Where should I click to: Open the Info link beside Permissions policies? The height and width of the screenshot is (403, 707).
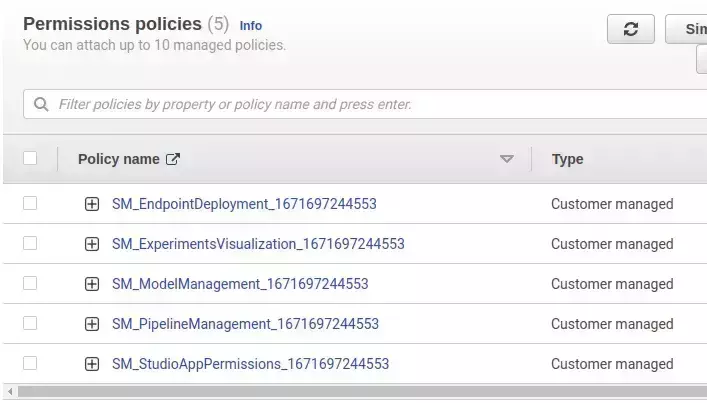(250, 25)
